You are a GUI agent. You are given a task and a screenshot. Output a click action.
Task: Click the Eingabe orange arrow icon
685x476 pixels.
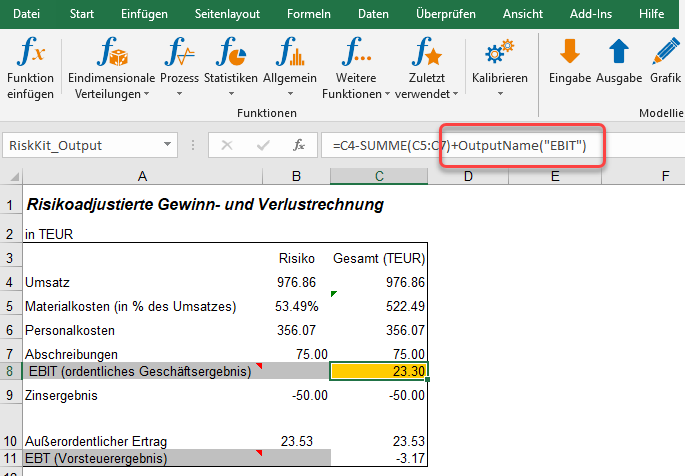pos(570,52)
